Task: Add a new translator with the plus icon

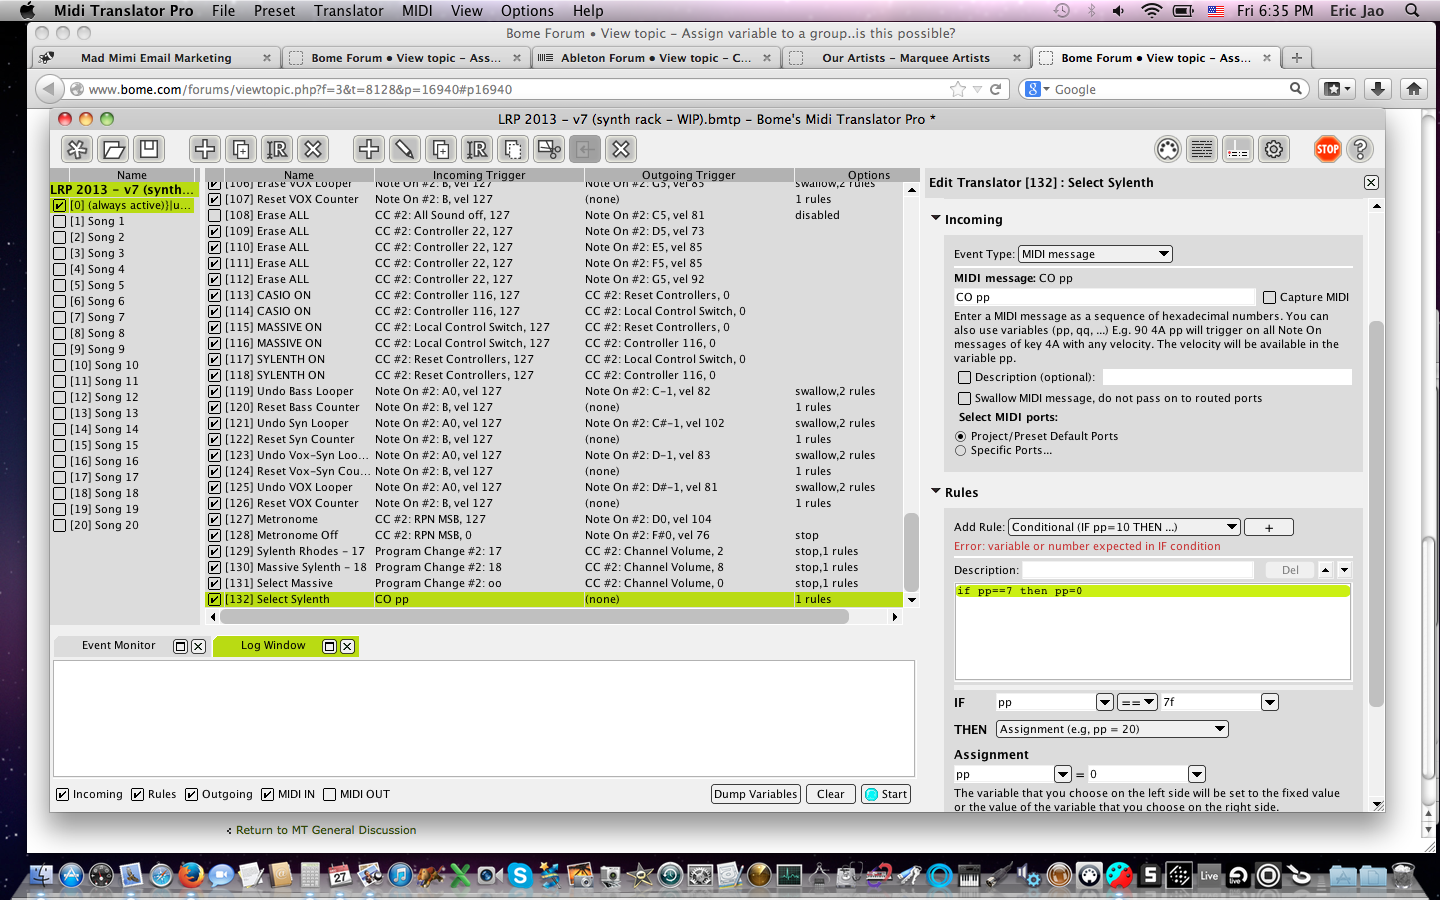Action: tap(369, 149)
